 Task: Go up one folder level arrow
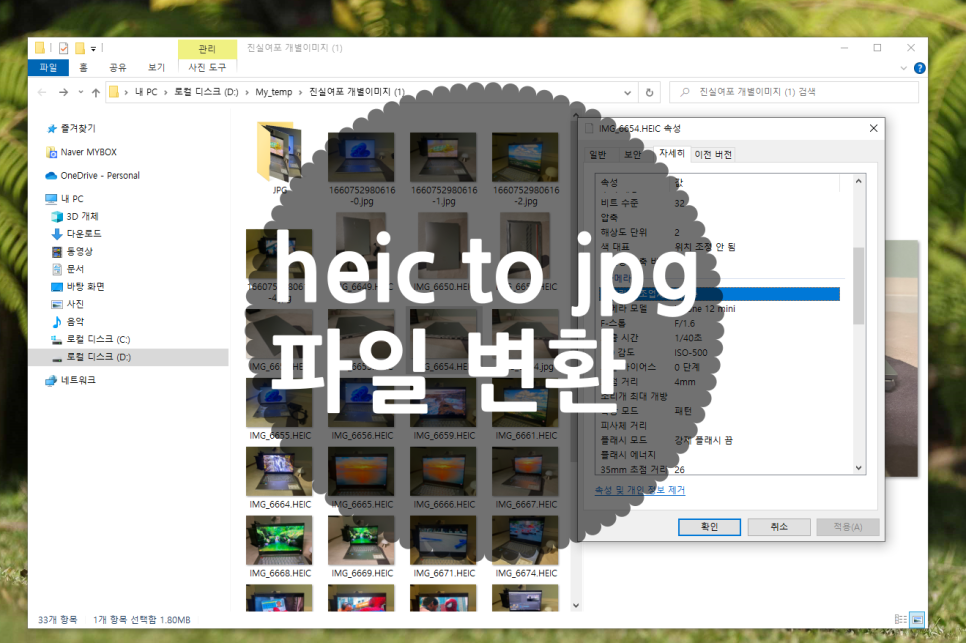coord(95,92)
